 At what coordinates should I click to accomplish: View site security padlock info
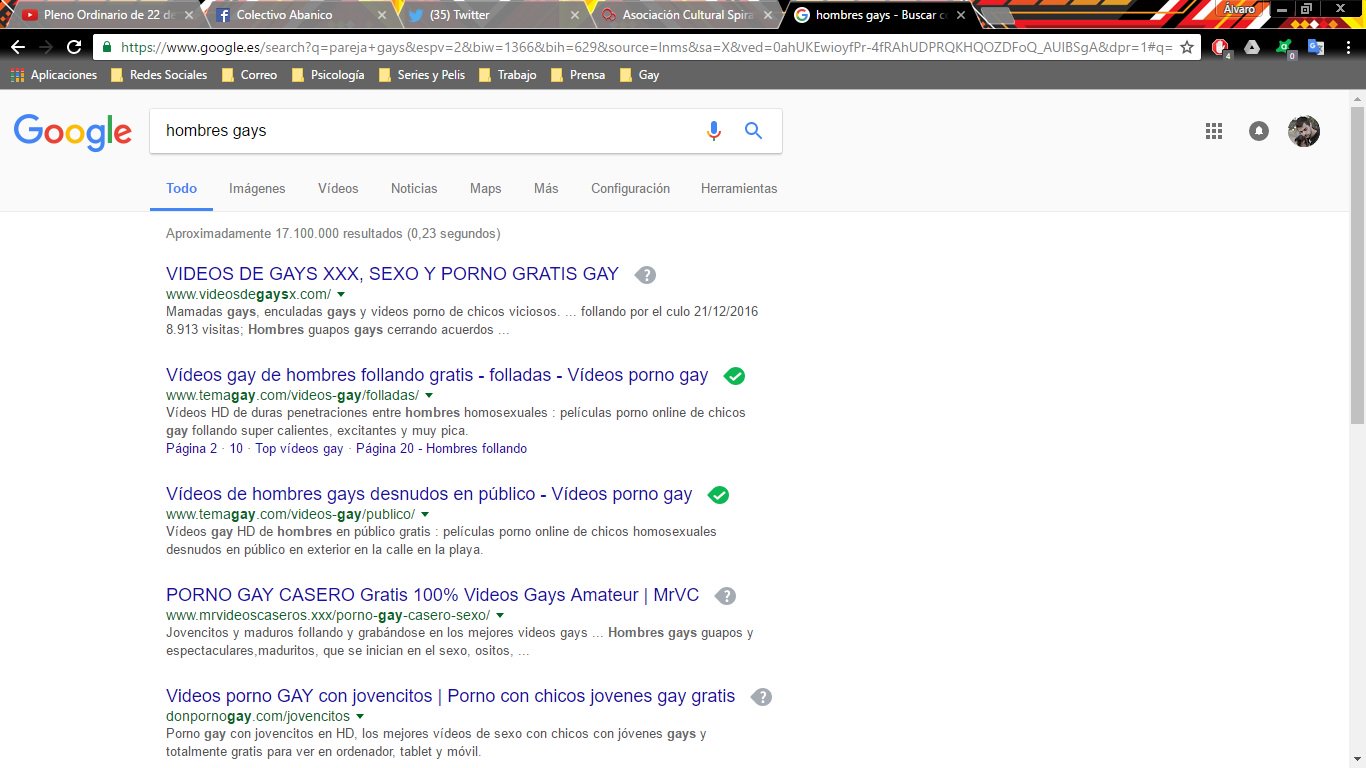(x=107, y=47)
